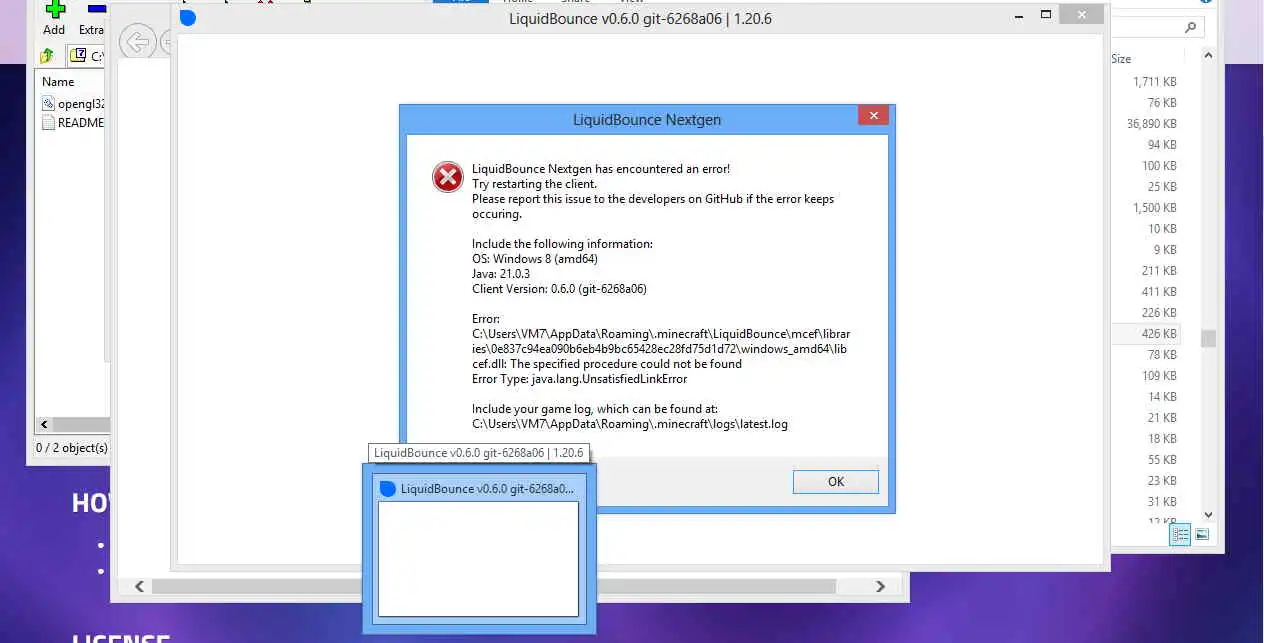Click the back arrow in Explorer
This screenshot has width=1264, height=643.
point(137,42)
